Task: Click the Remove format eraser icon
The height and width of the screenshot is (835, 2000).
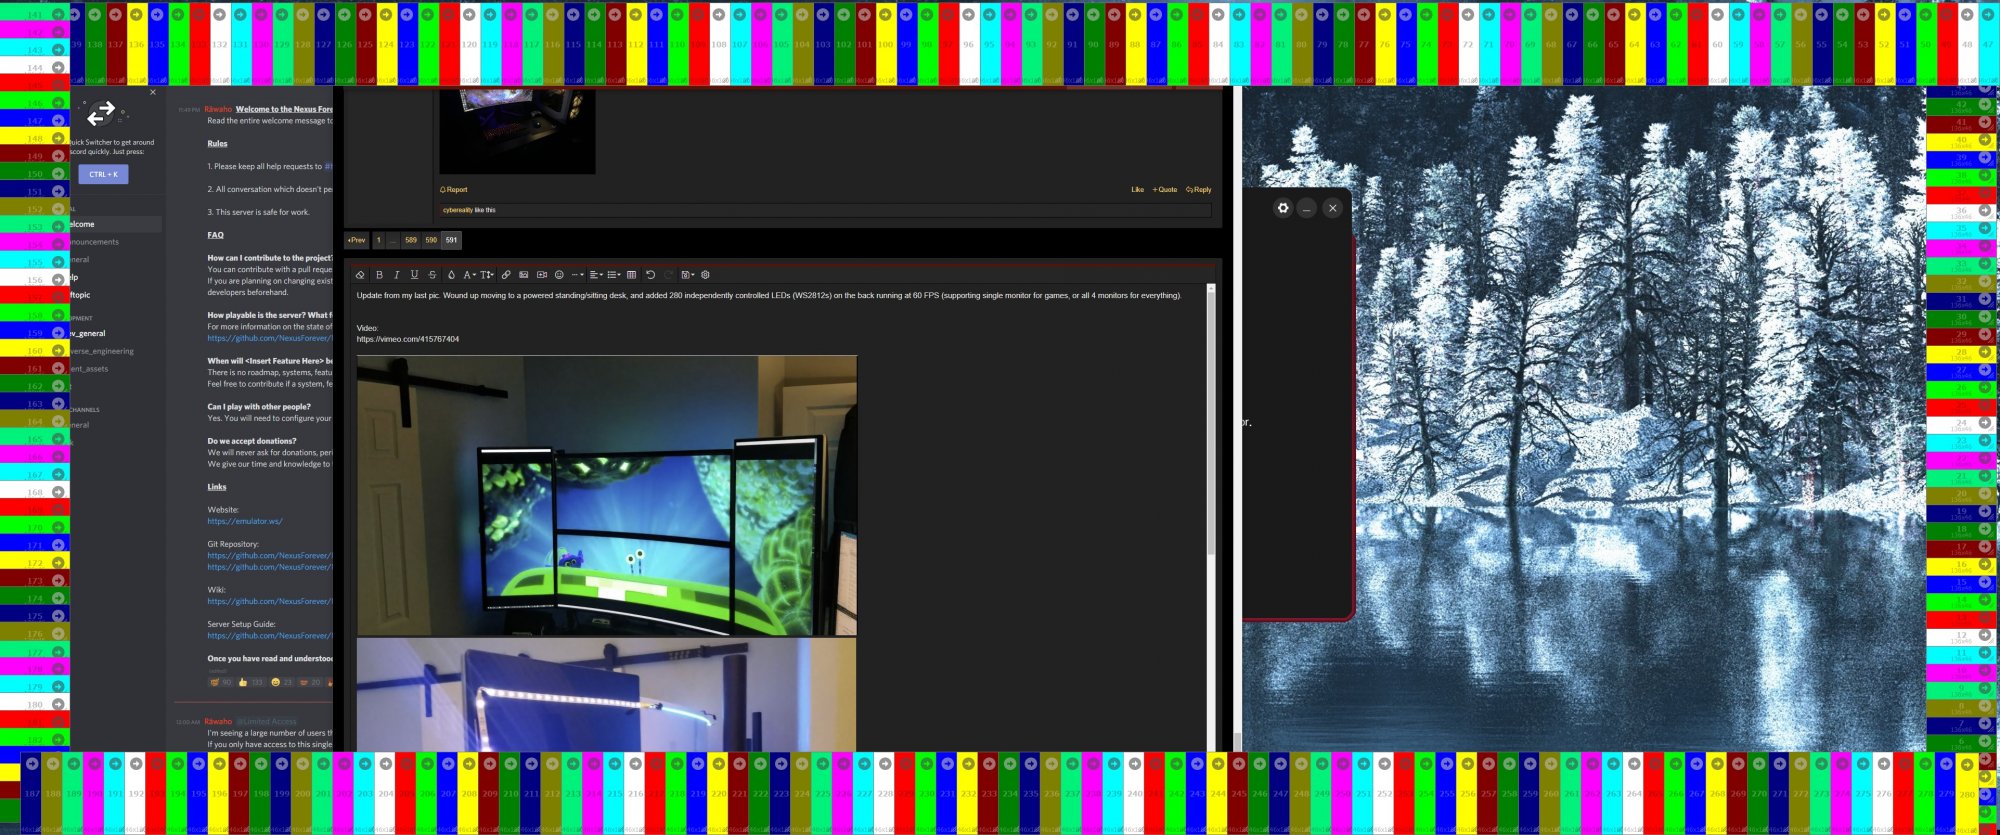Action: pyautogui.click(x=360, y=275)
